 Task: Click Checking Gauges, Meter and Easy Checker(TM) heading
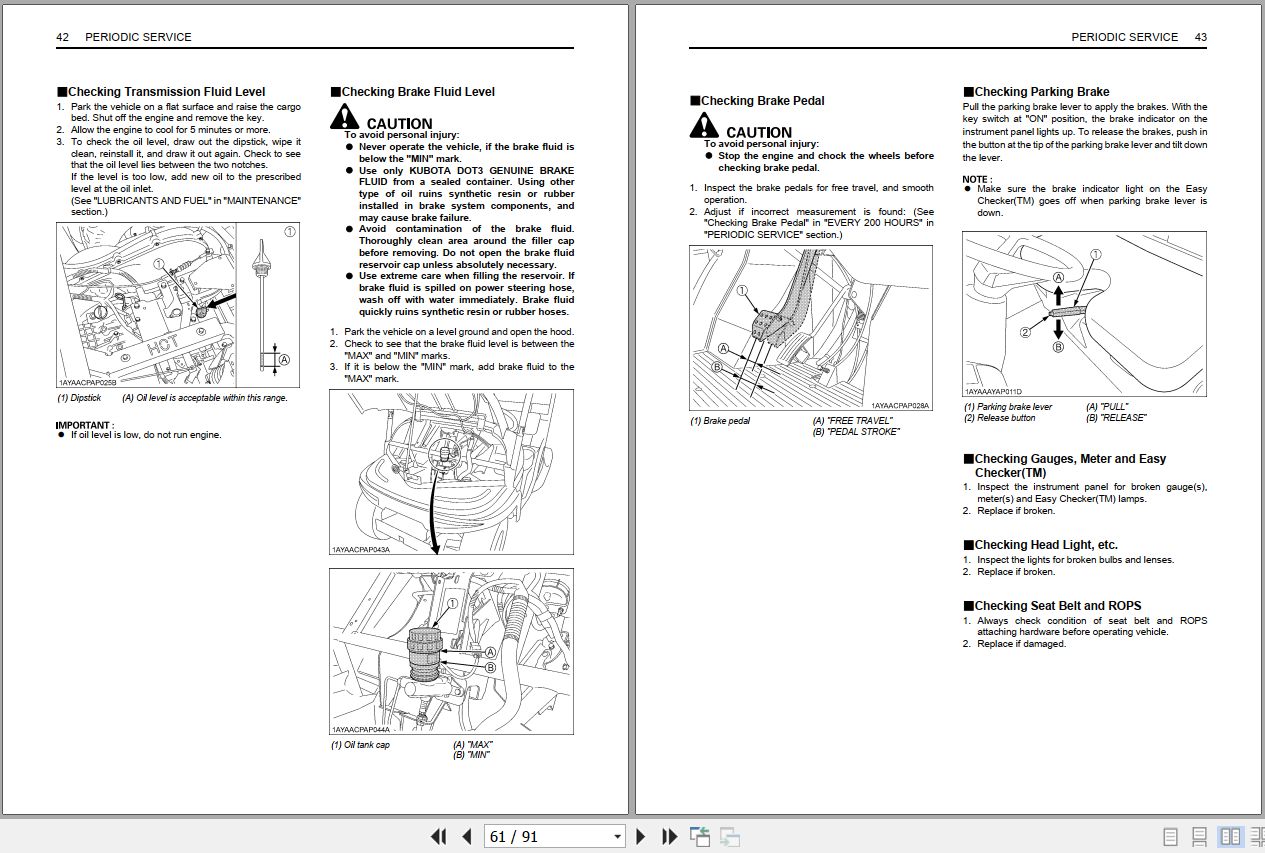point(1064,466)
